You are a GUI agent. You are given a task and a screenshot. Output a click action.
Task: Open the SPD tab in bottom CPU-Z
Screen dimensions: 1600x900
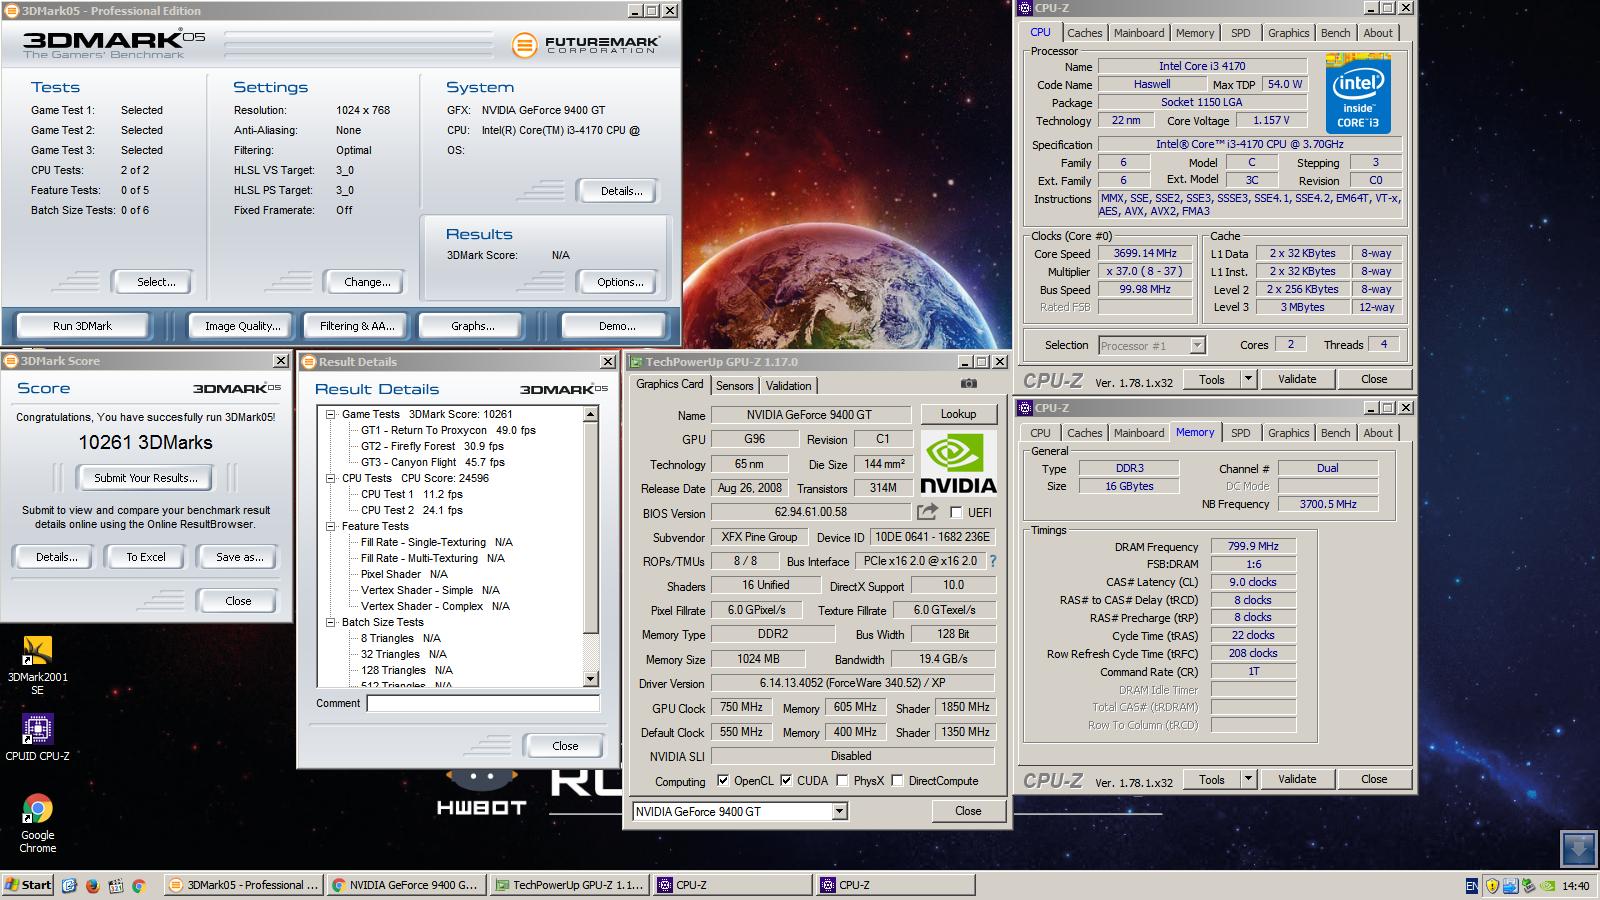point(1240,433)
